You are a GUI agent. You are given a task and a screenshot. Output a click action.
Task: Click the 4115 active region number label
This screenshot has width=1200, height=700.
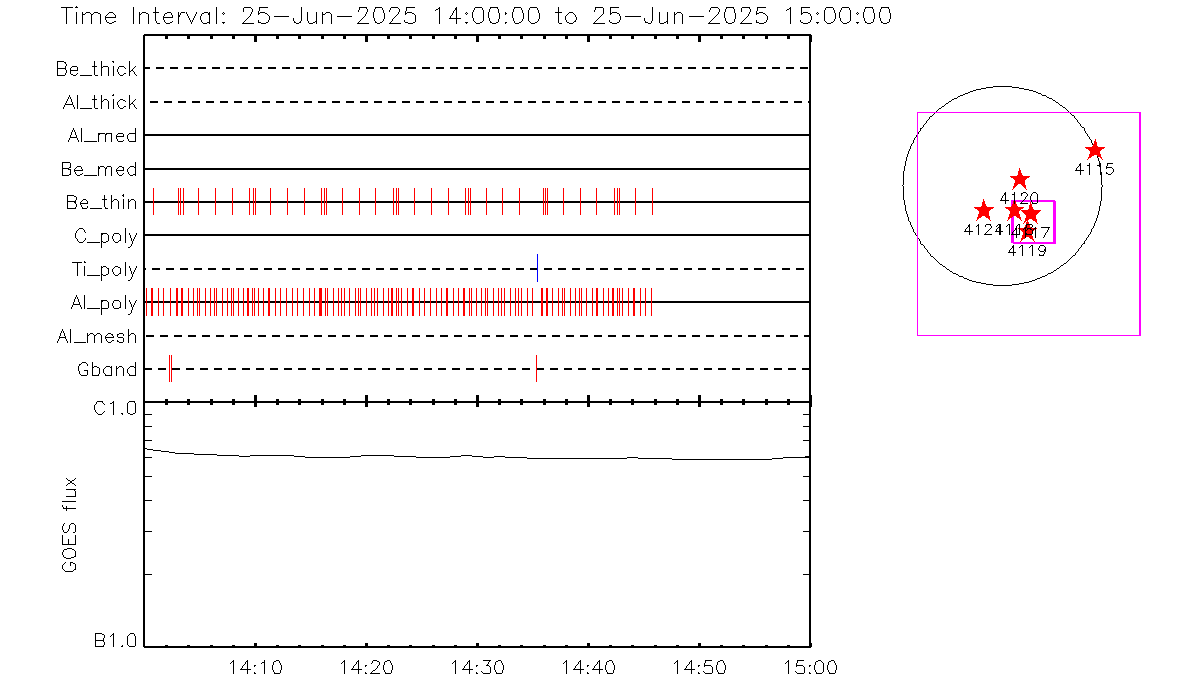pyautogui.click(x=1094, y=170)
